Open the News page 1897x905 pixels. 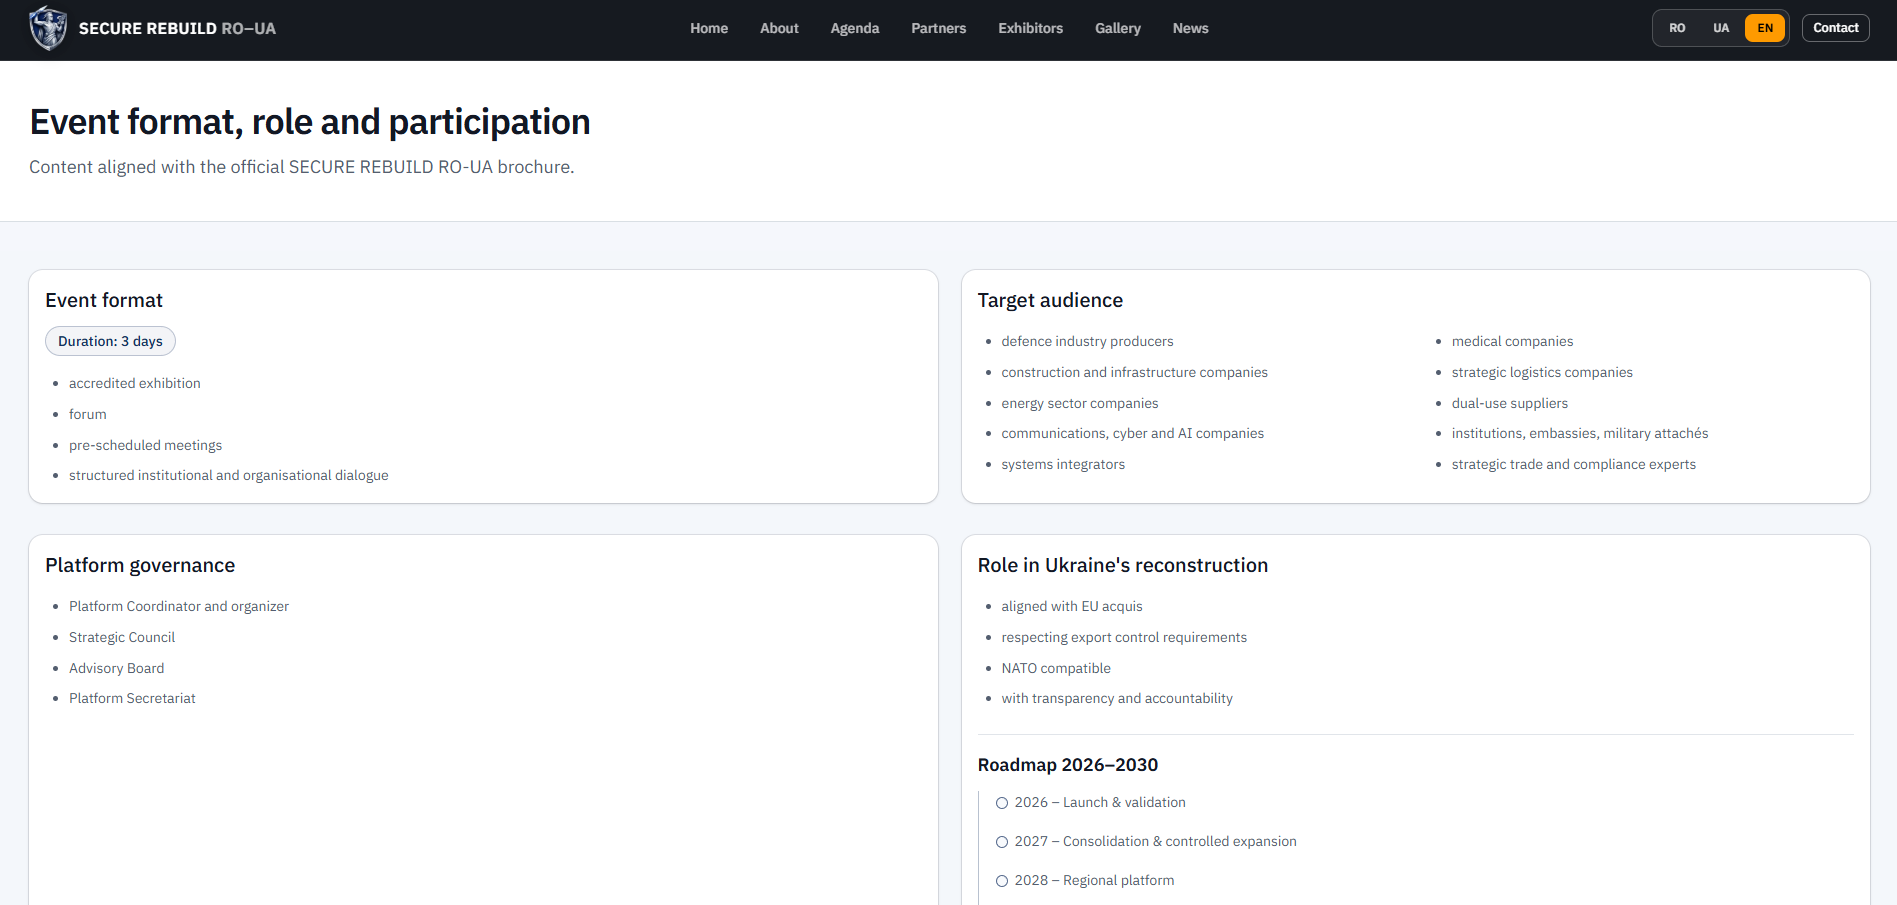click(x=1191, y=28)
